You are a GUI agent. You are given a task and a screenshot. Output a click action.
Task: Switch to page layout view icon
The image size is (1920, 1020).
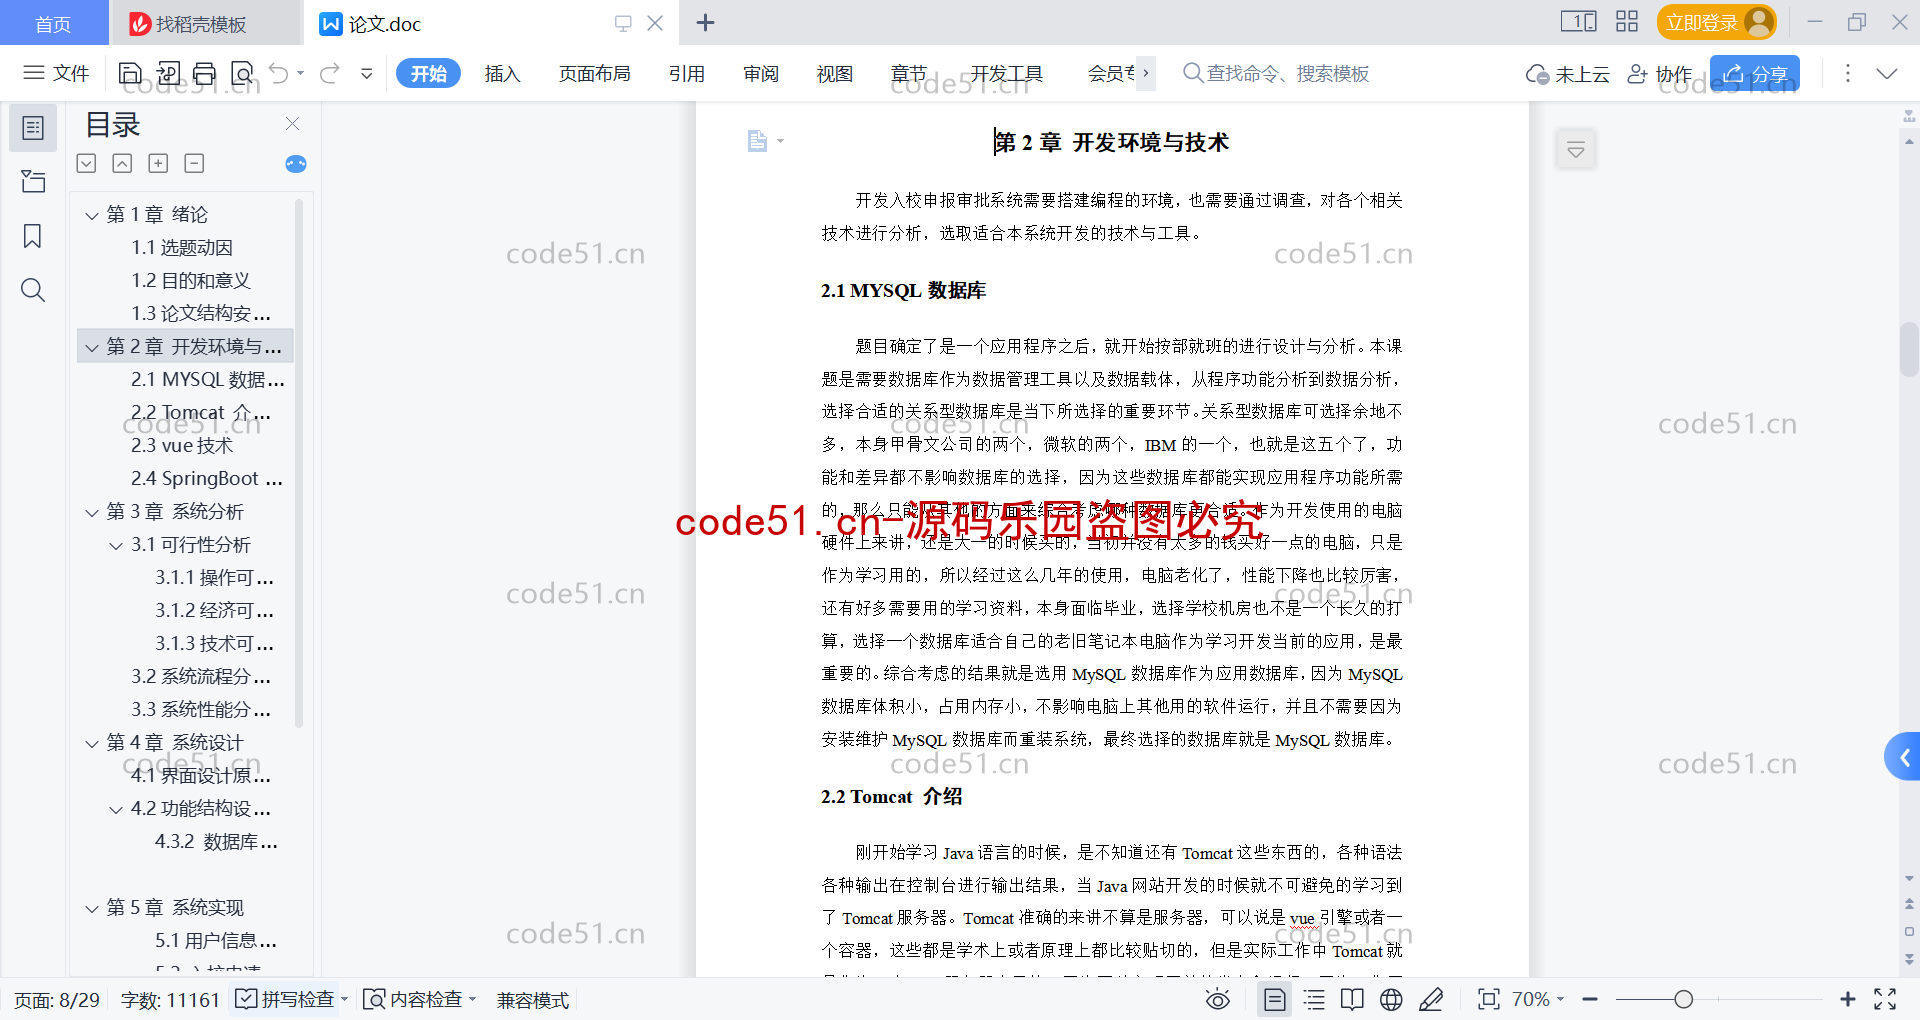pos(1274,999)
